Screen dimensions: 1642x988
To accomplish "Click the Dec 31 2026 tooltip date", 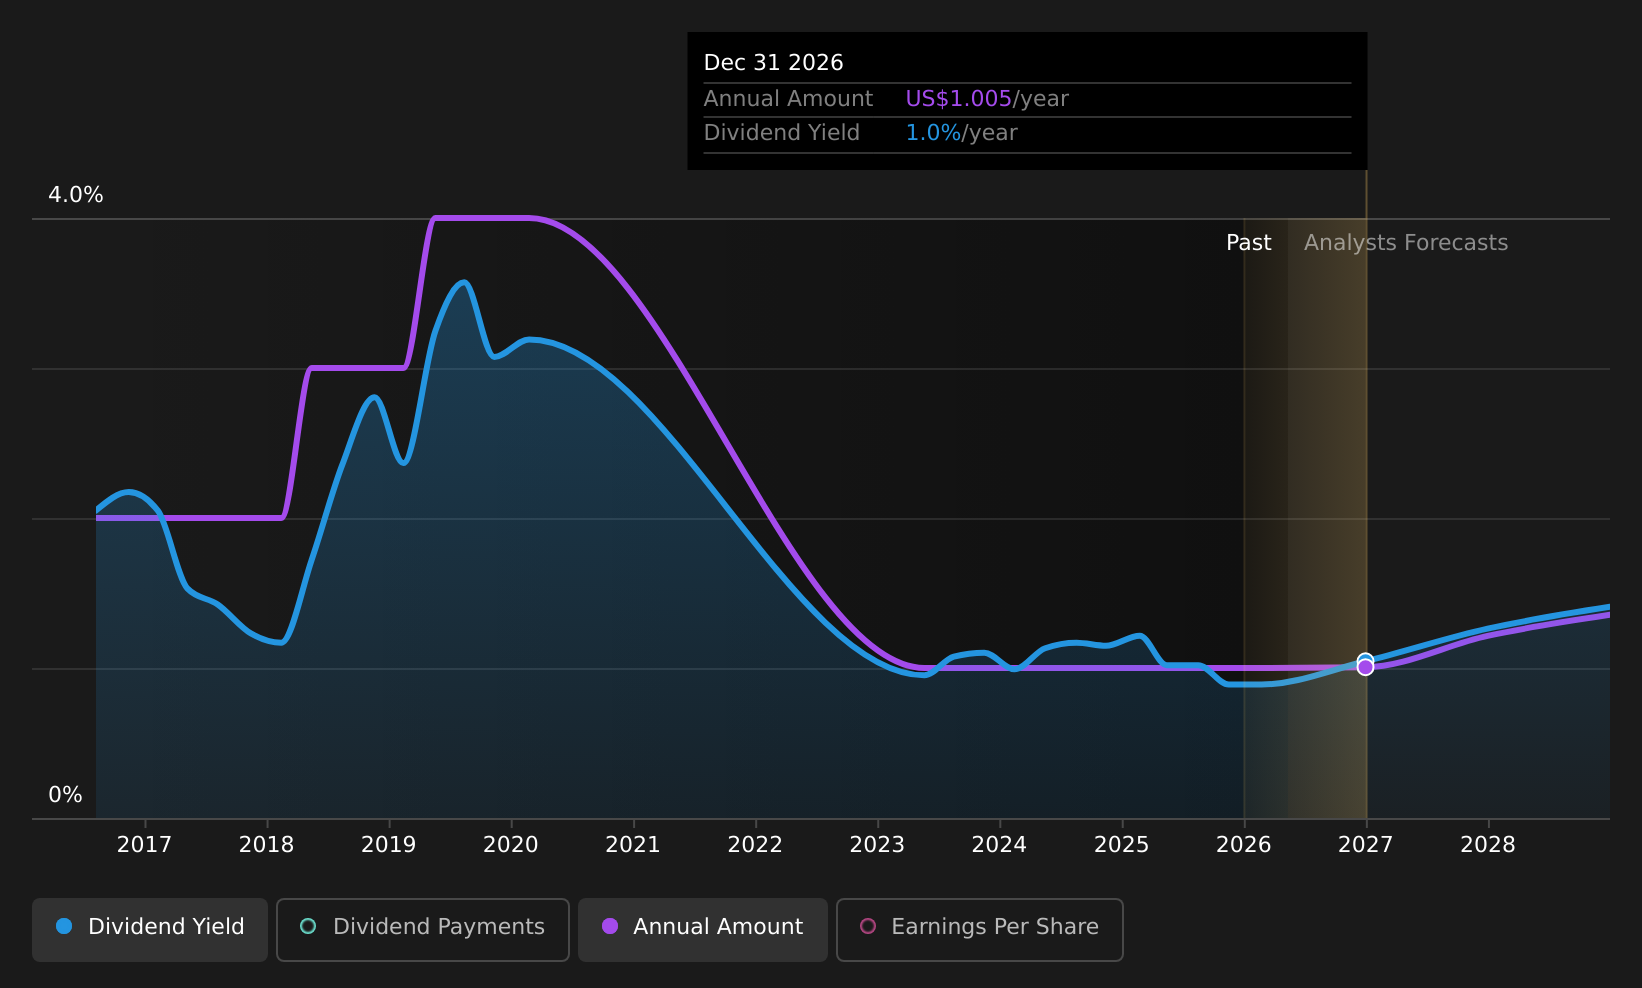I will point(774,63).
